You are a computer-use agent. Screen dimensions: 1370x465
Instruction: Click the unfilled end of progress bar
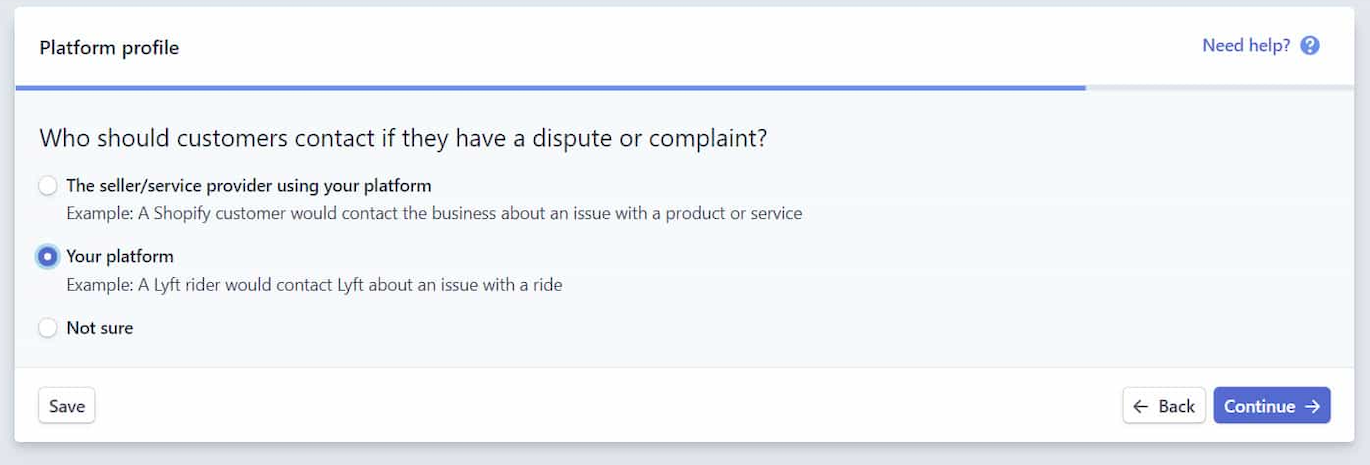click(1220, 88)
